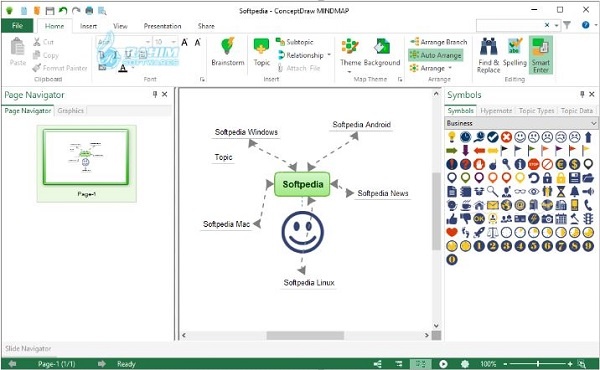
Task: Increase font size with the larger A button
Action: coord(184,42)
